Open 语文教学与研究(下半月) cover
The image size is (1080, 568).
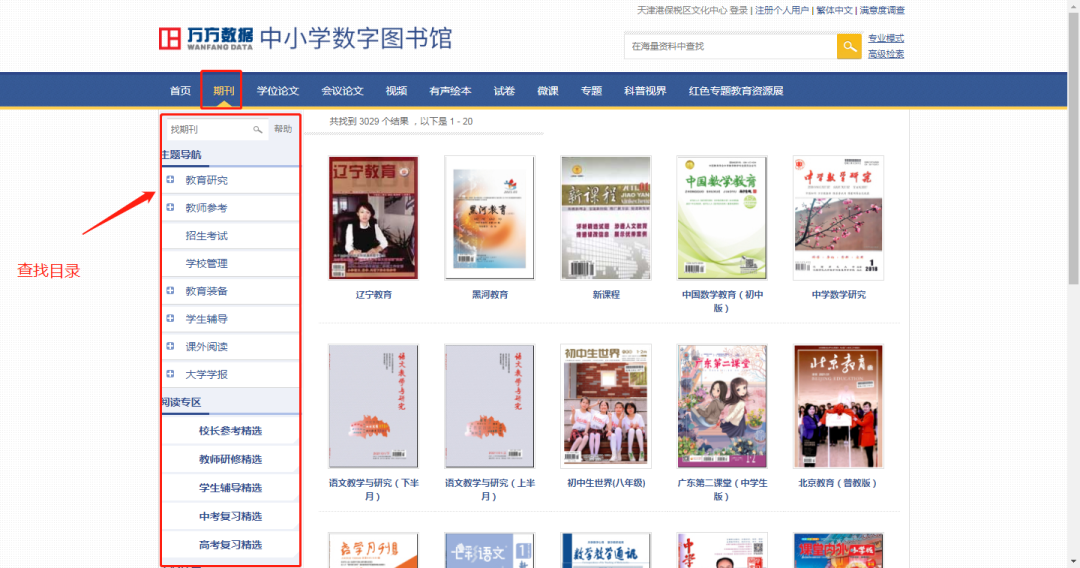coord(373,406)
